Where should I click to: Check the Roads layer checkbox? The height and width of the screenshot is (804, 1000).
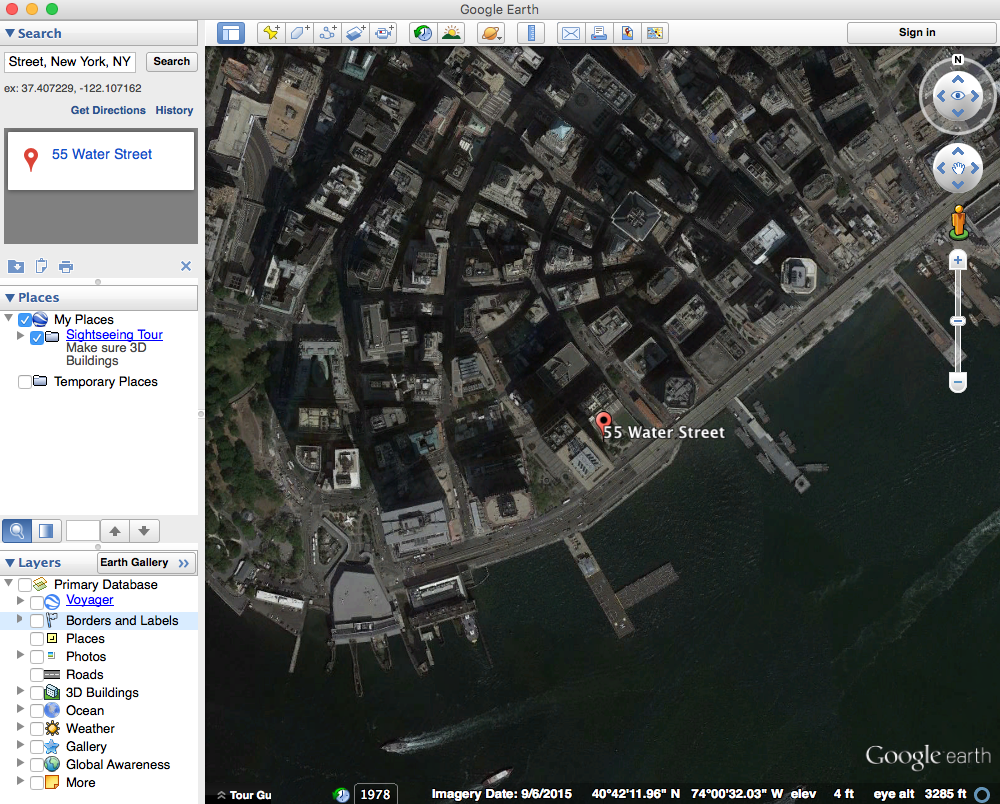(x=37, y=675)
